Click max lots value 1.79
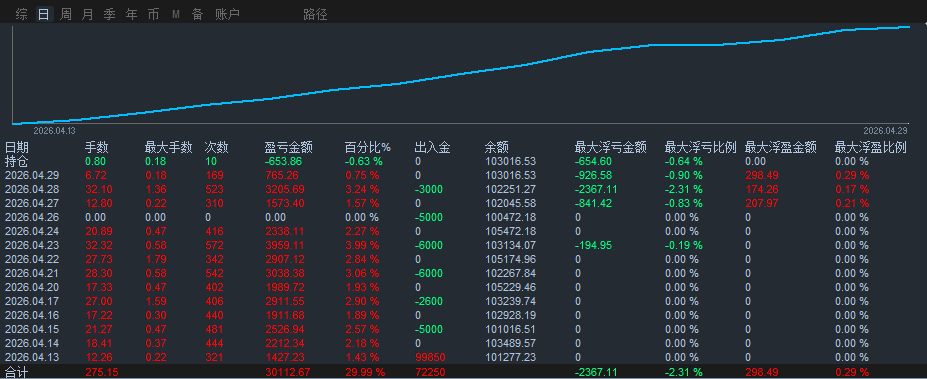 pos(155,260)
